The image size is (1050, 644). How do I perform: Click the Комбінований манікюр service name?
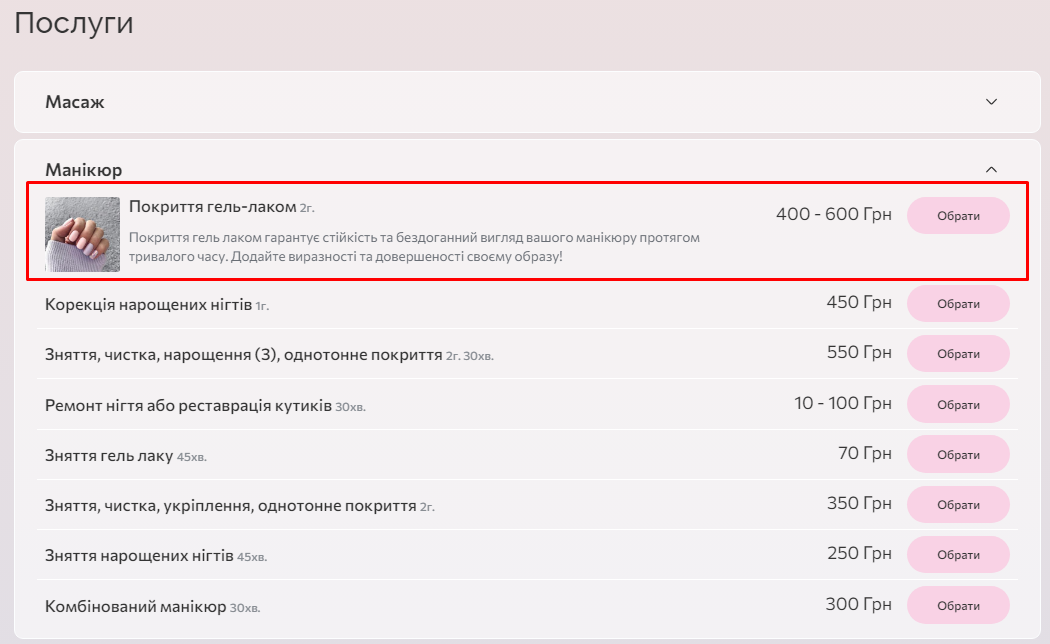(x=136, y=607)
